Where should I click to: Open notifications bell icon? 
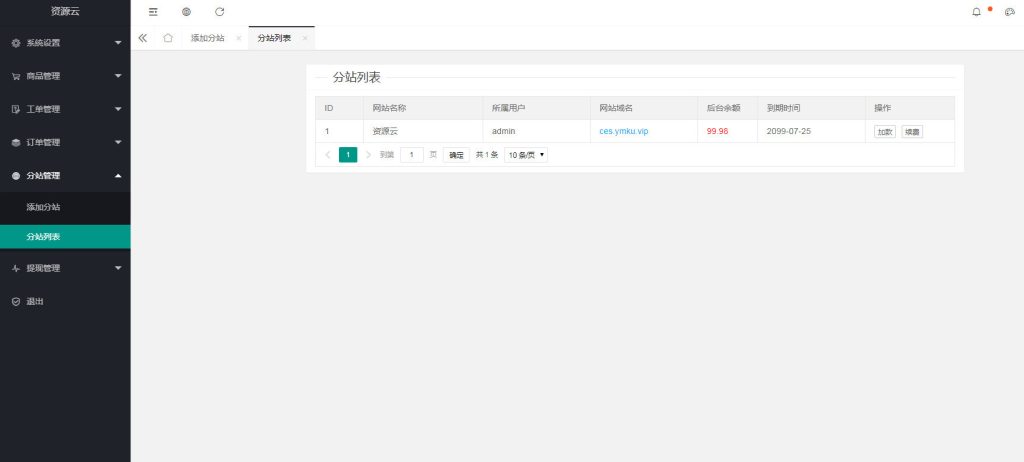coord(976,12)
